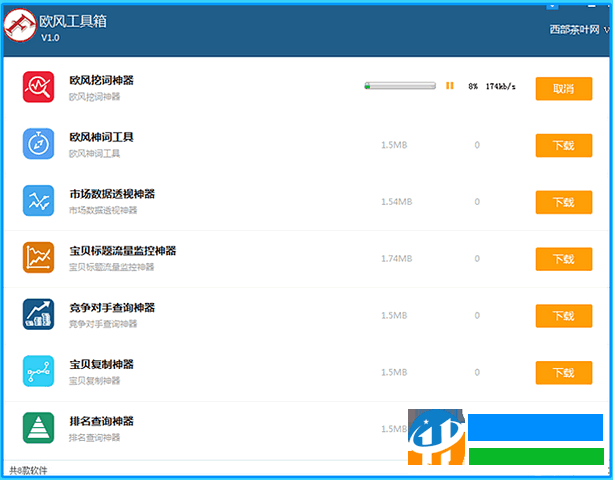The height and width of the screenshot is (480, 613).
Task: Click the 欧风工具箱 logo icon
Action: tap(20, 25)
